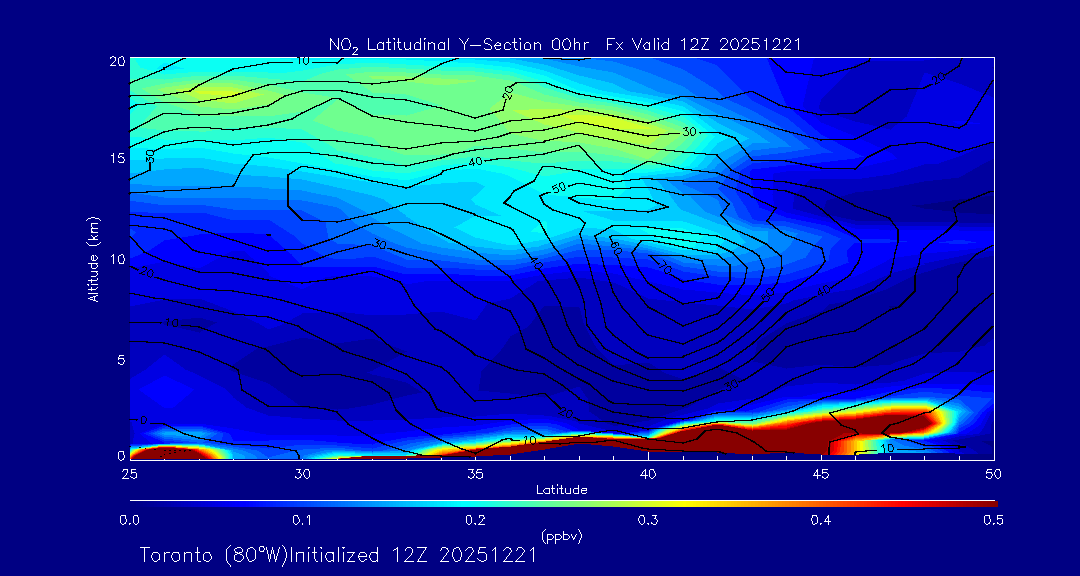Click colorbar label 0.2
Viewport: 1080px width, 576px height.
pyautogui.click(x=475, y=520)
